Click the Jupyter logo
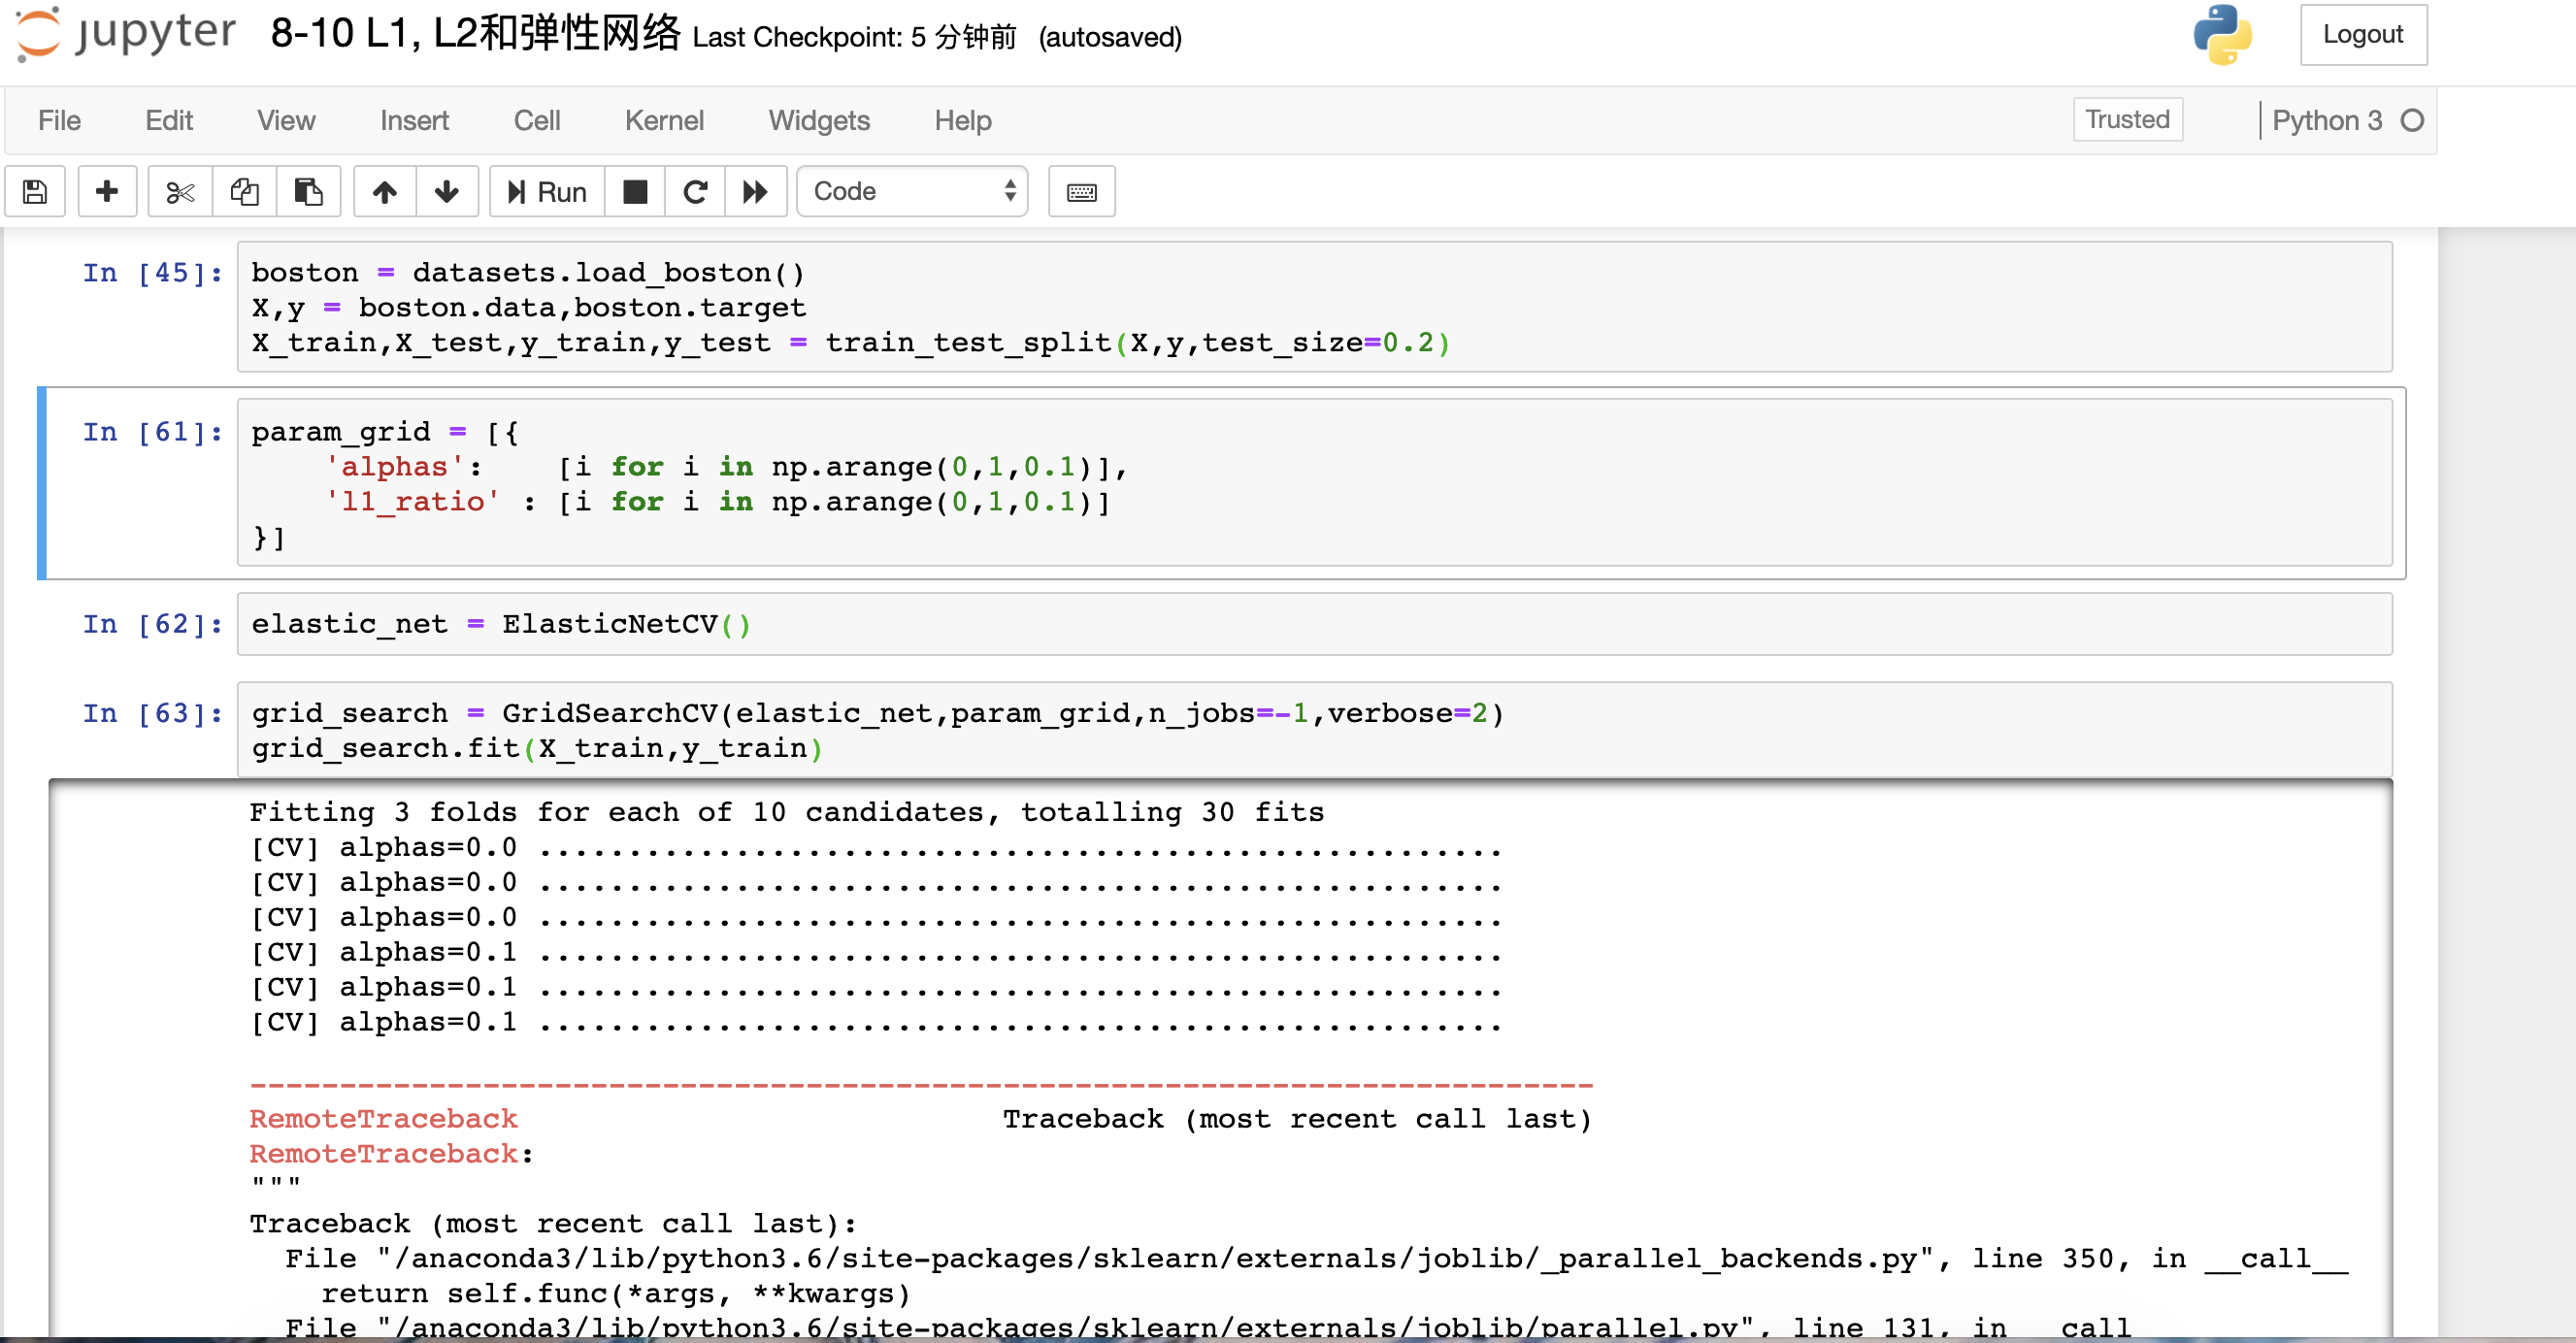The width and height of the screenshot is (2576, 1343). 125,34
